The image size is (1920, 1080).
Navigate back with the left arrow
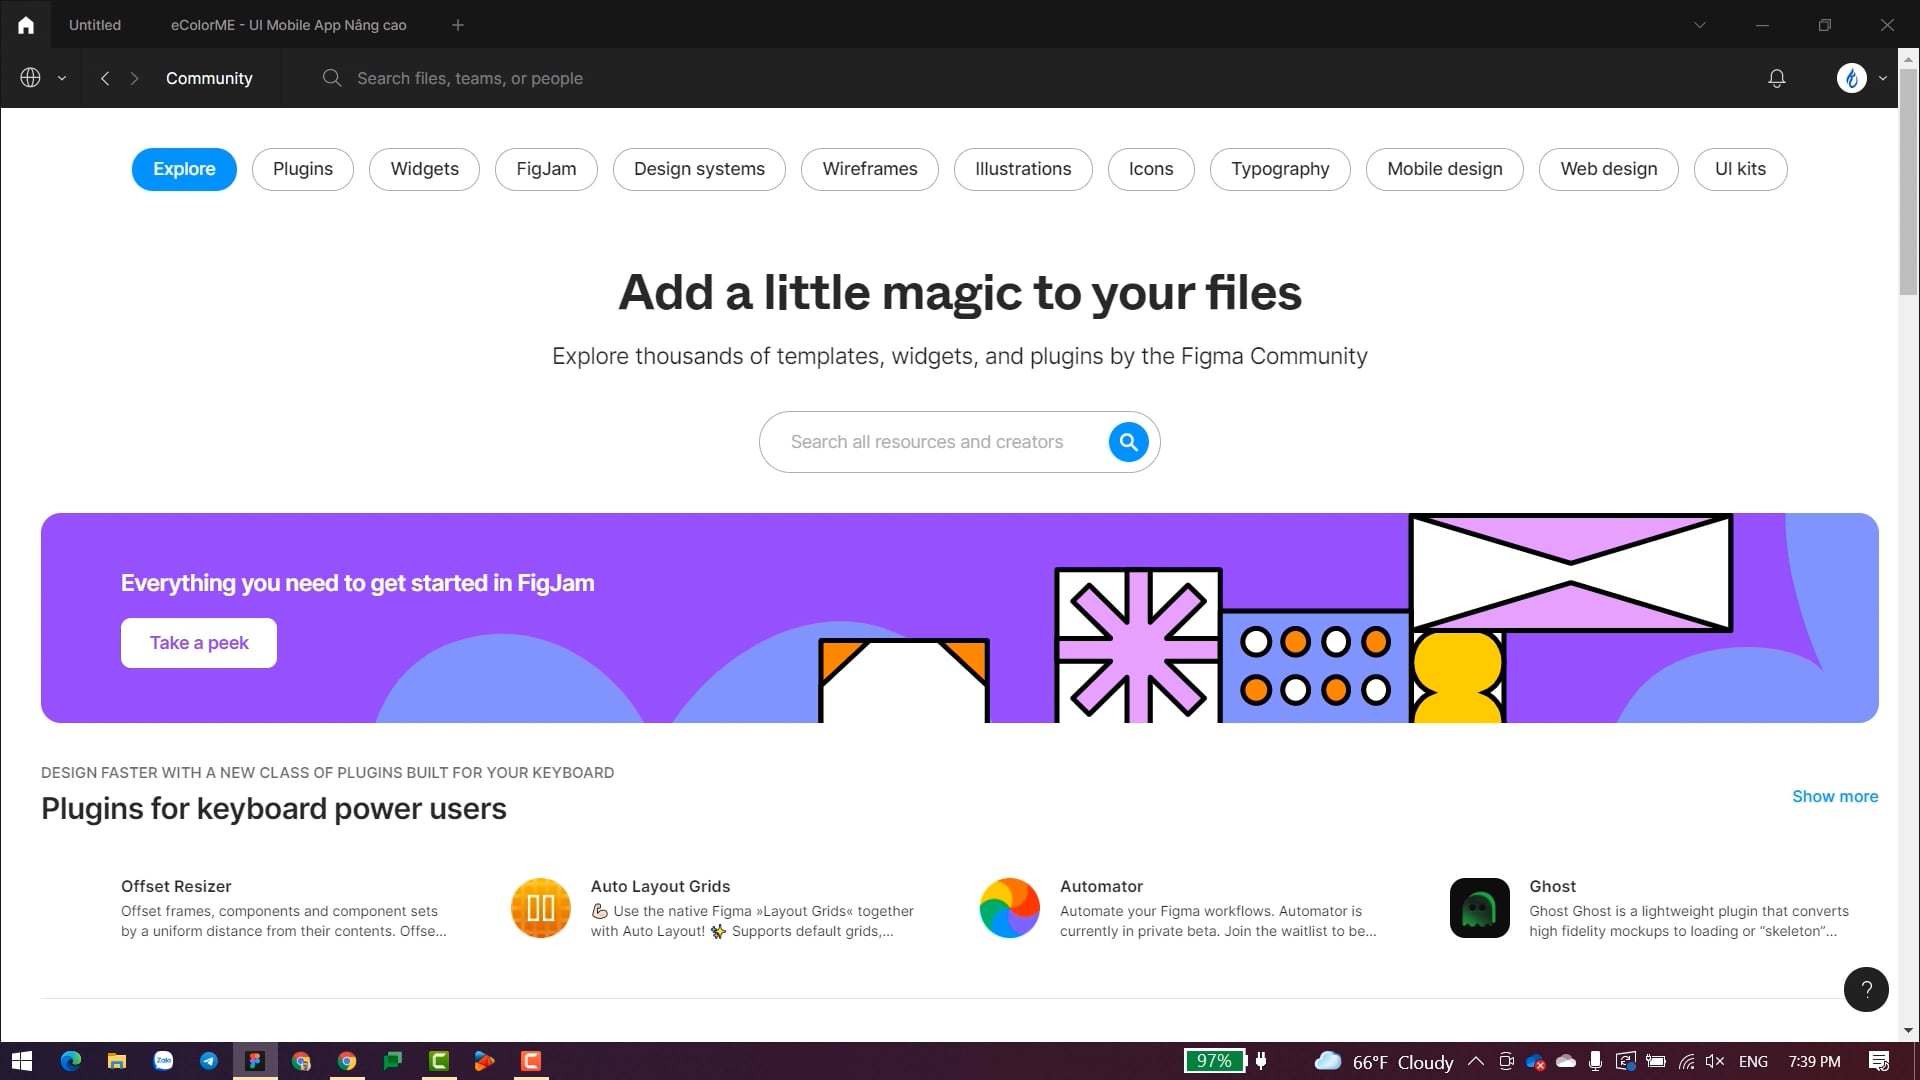click(x=105, y=78)
